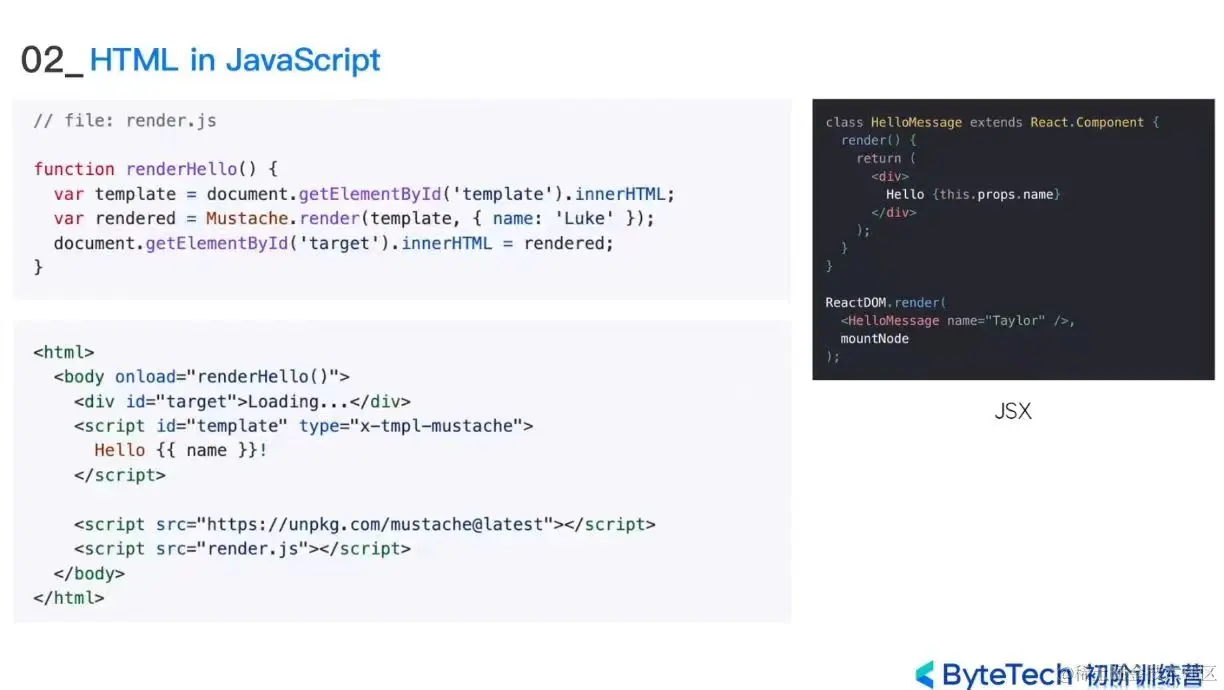This screenshot has height=690, width=1224.
Task: Click the 'var rendered = Mustache.render' line
Action: (355, 218)
